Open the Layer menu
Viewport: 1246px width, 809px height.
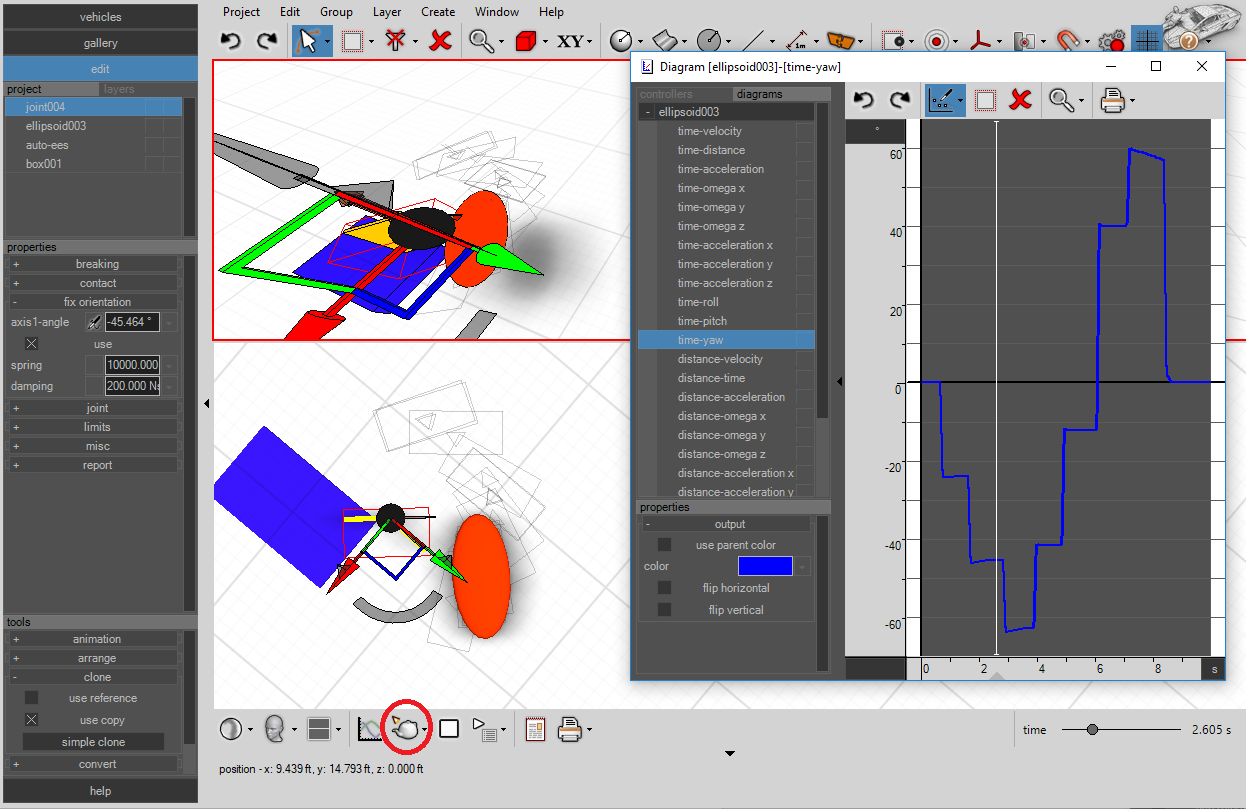[386, 12]
